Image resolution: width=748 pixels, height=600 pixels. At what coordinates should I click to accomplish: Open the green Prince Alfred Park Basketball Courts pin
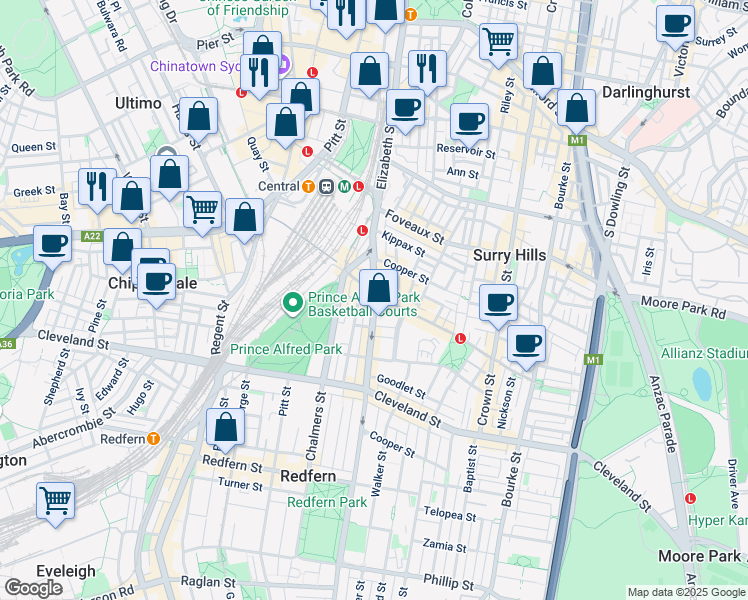pyautogui.click(x=293, y=304)
